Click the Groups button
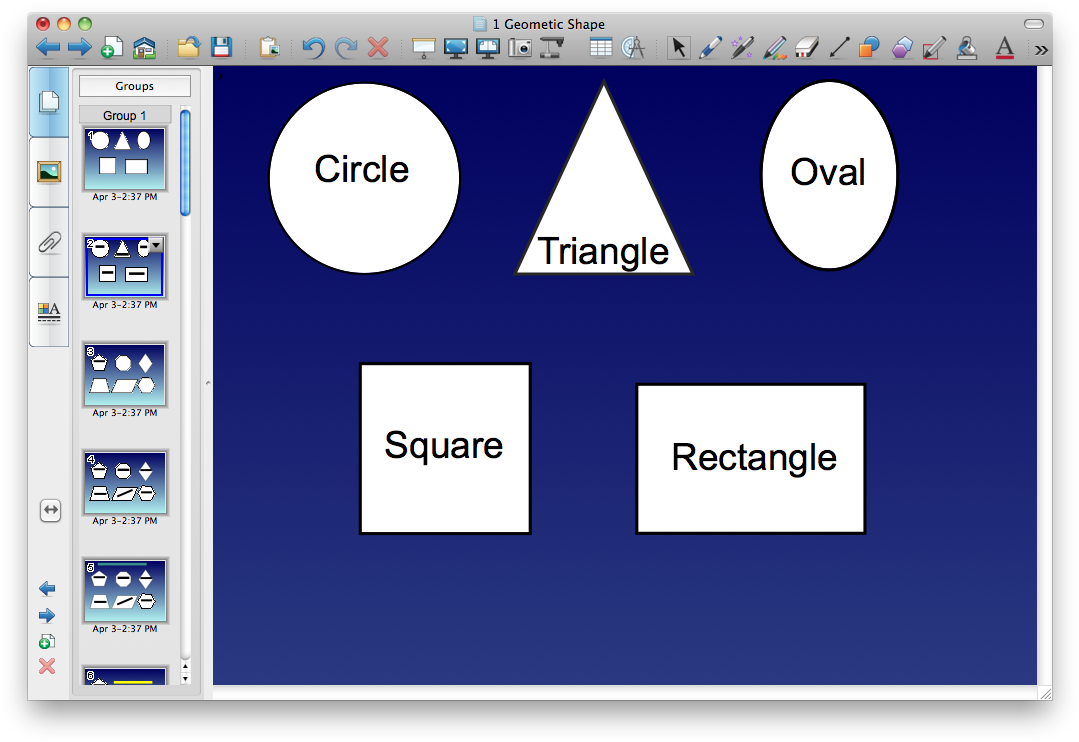This screenshot has width=1079, height=742. pyautogui.click(x=134, y=86)
